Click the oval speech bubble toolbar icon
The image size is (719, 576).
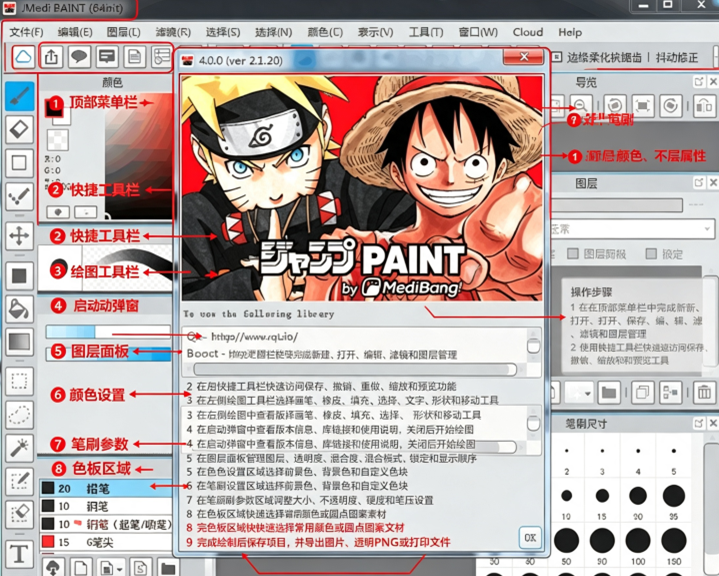79,57
